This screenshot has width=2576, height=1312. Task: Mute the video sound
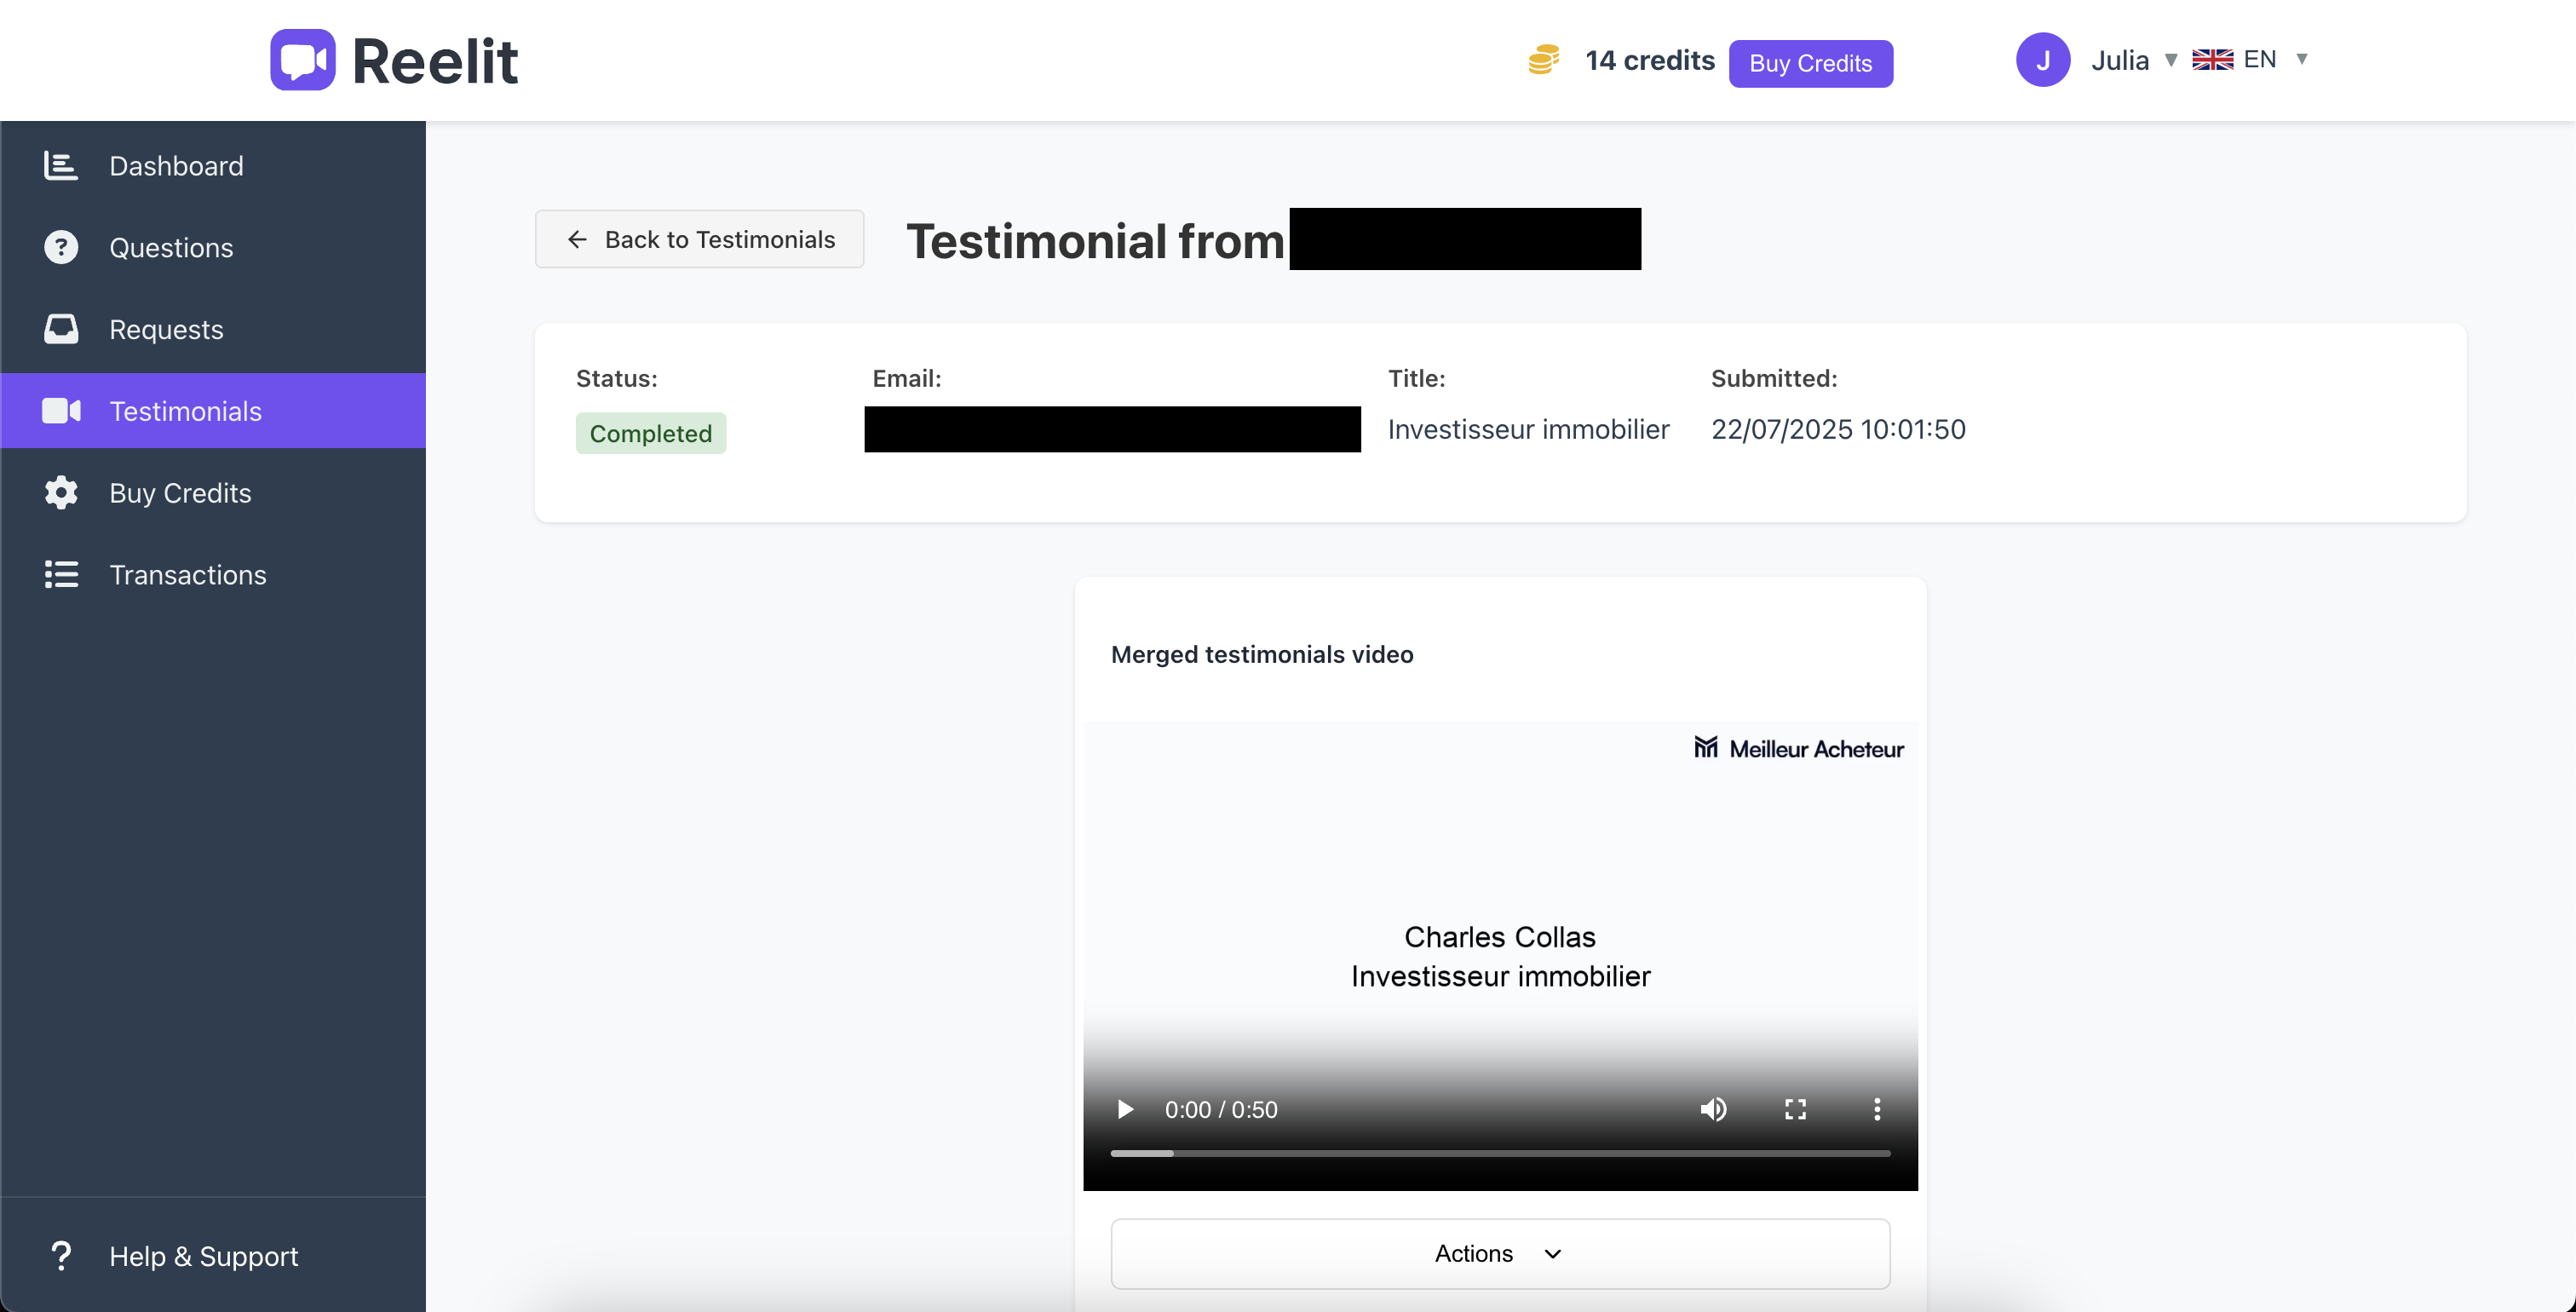1713,1110
